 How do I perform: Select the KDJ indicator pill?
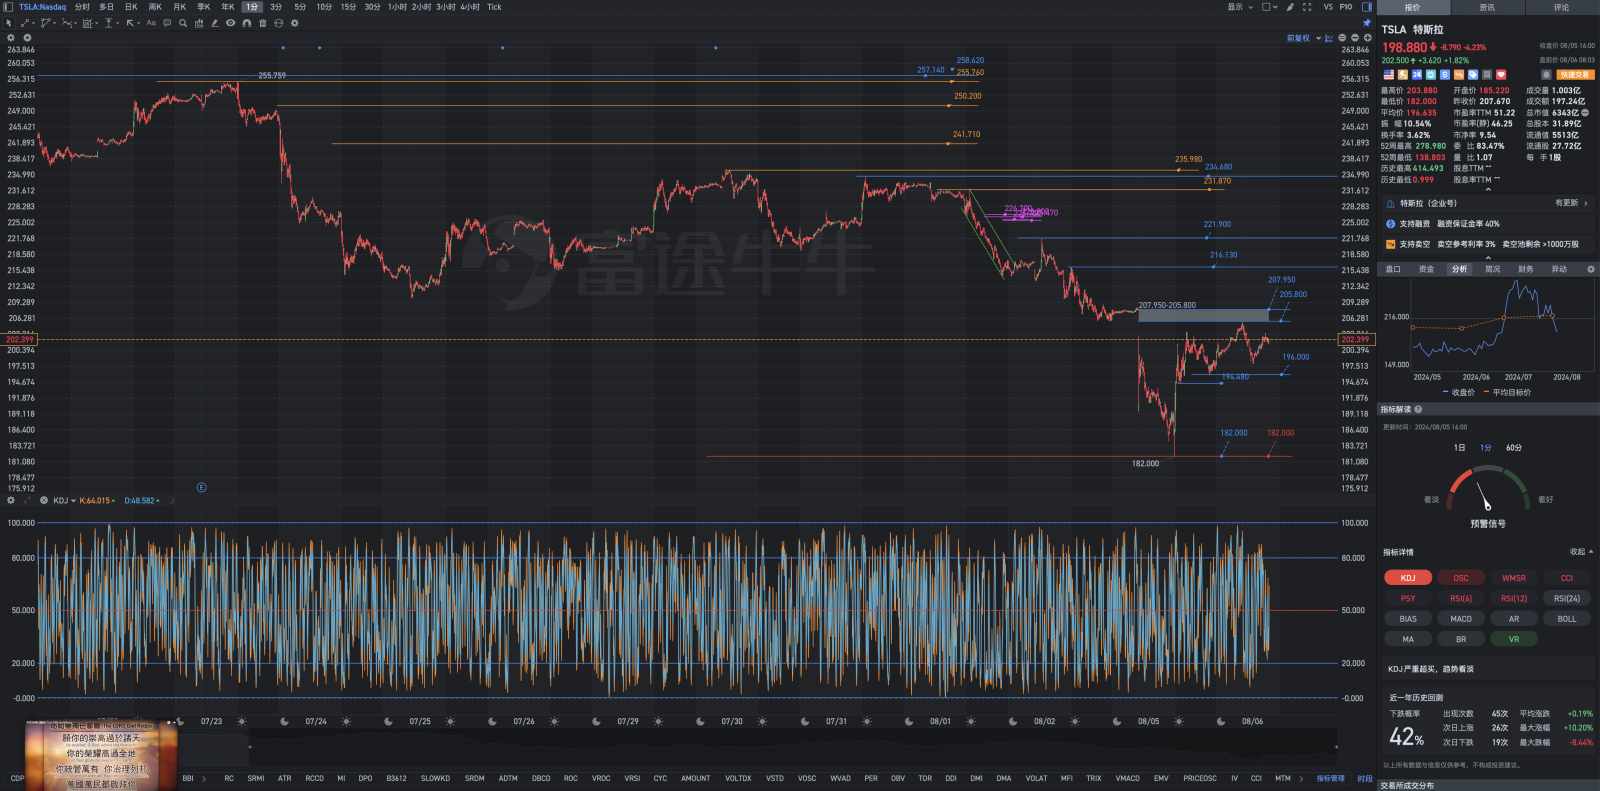pos(1408,578)
